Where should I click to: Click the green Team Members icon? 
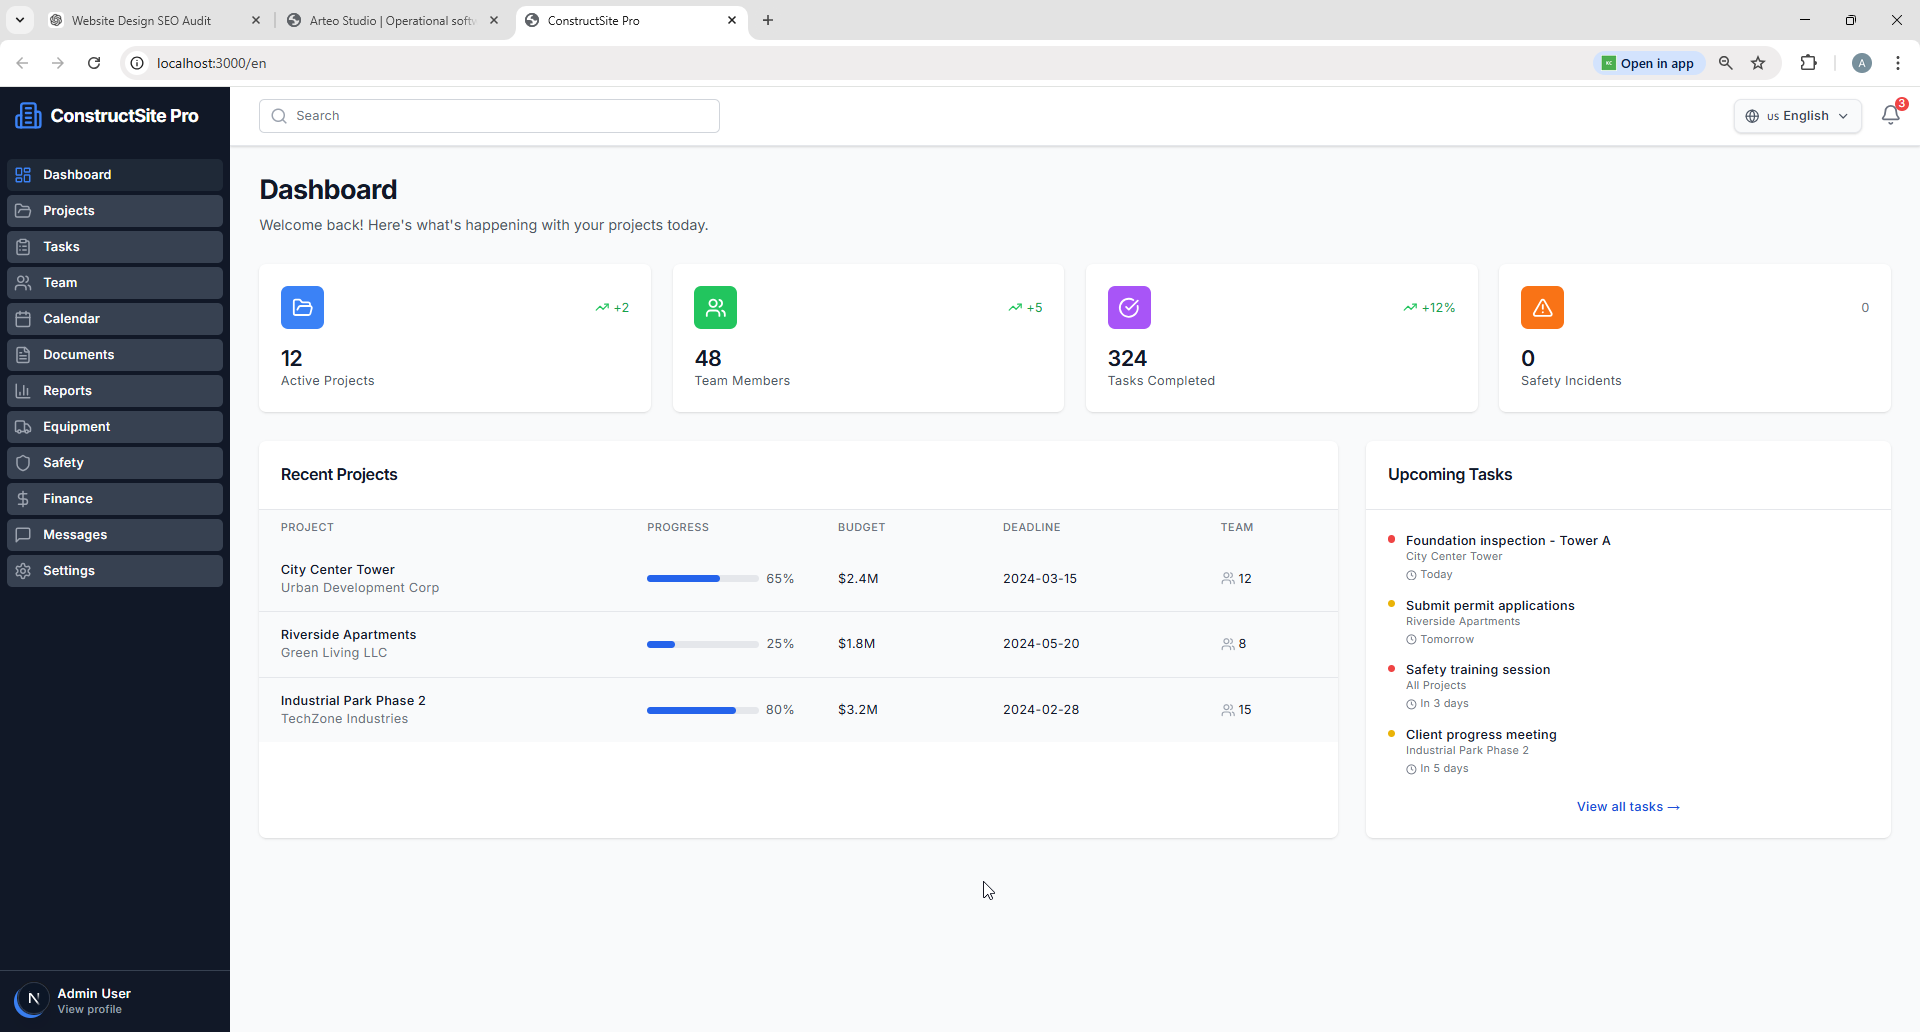(715, 308)
